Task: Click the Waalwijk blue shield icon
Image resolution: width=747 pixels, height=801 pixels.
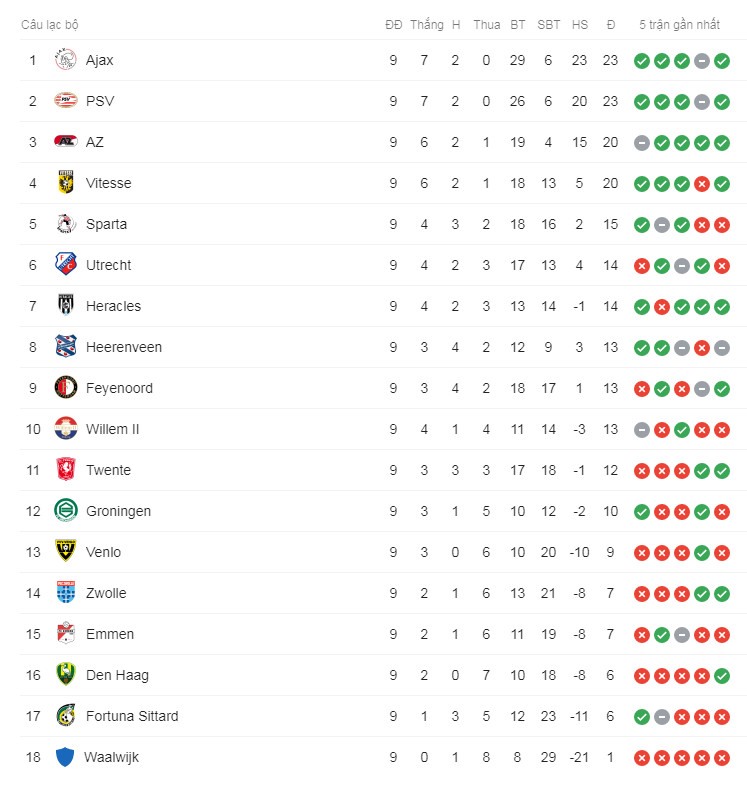Action: click(65, 757)
